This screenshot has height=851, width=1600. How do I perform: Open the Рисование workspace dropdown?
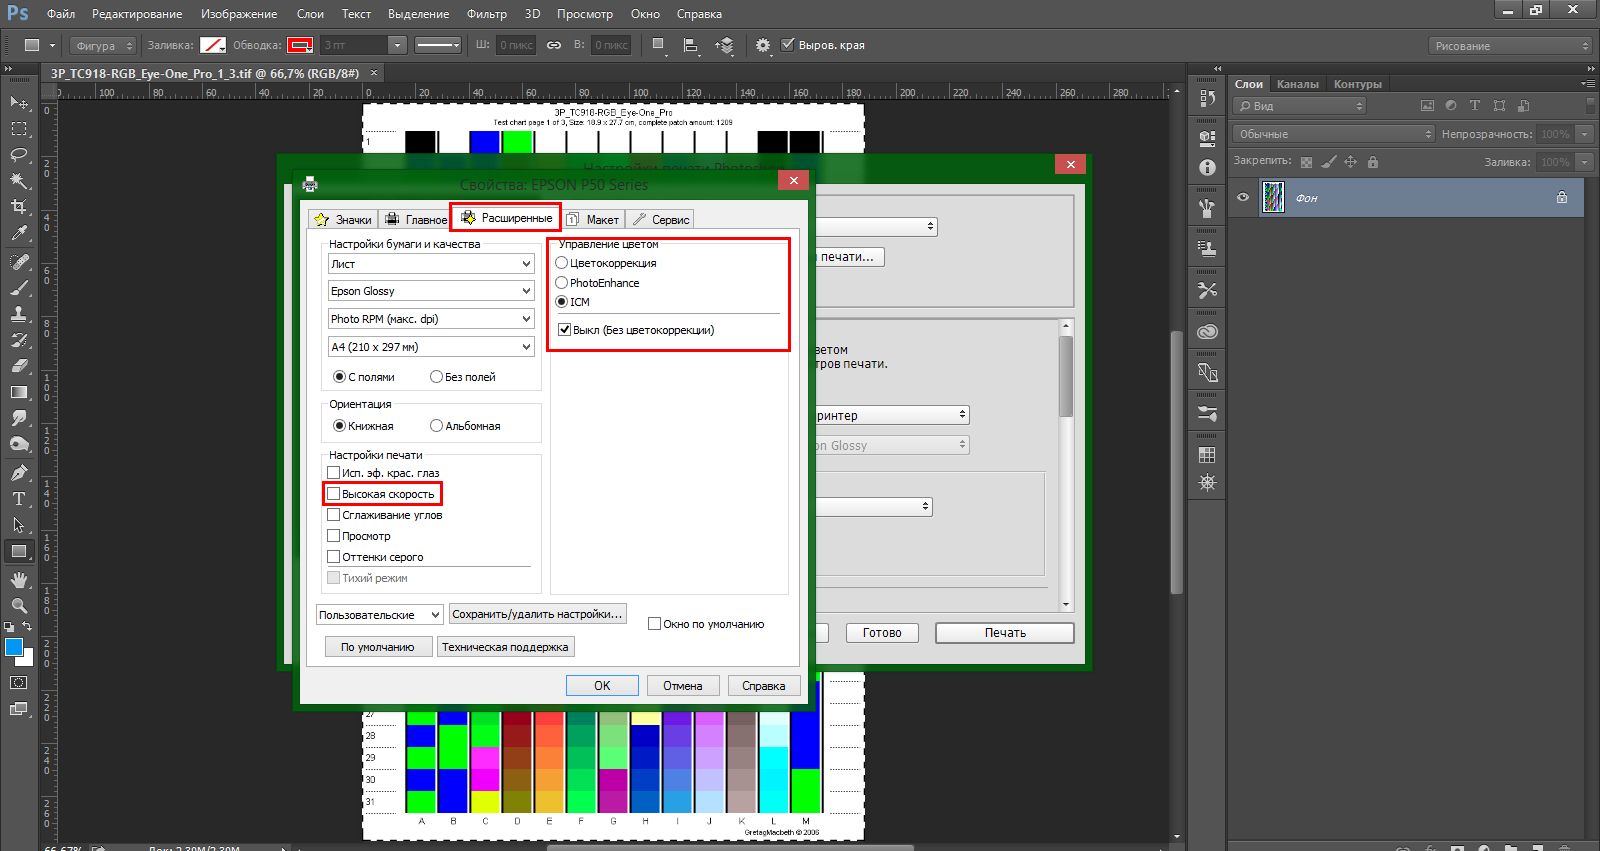pyautogui.click(x=1510, y=46)
